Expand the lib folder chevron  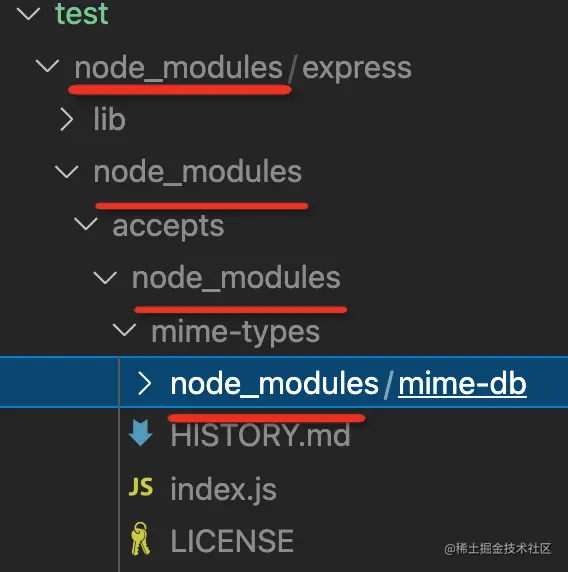pyautogui.click(x=67, y=119)
